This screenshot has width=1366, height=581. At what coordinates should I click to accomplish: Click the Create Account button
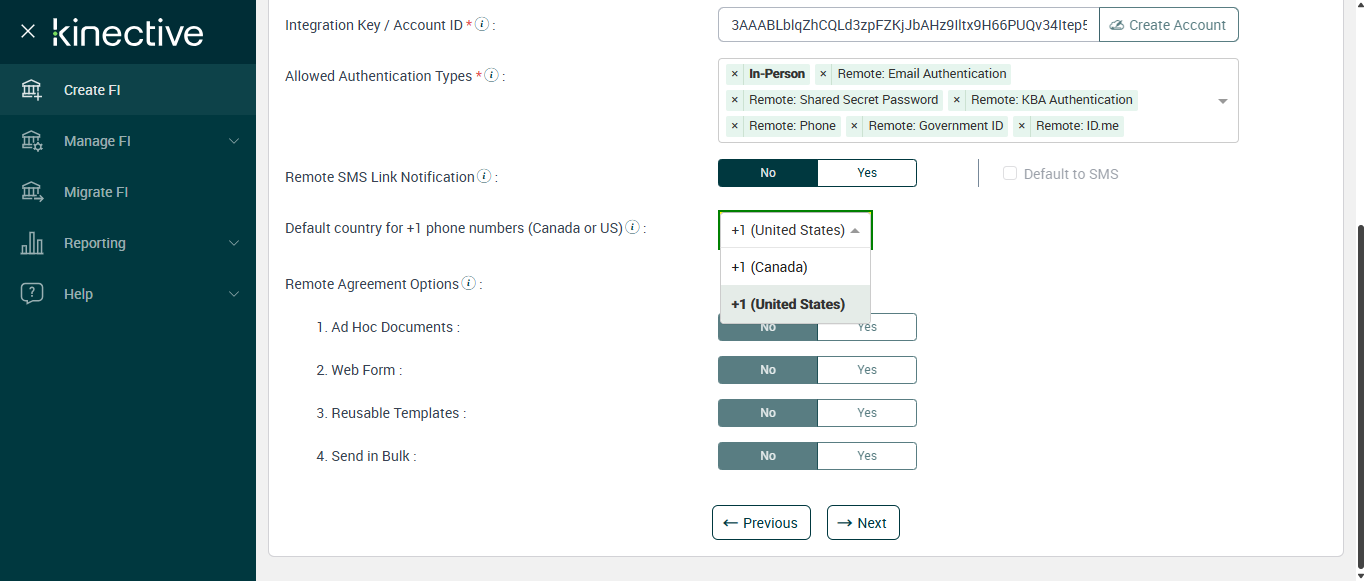(x=1168, y=25)
